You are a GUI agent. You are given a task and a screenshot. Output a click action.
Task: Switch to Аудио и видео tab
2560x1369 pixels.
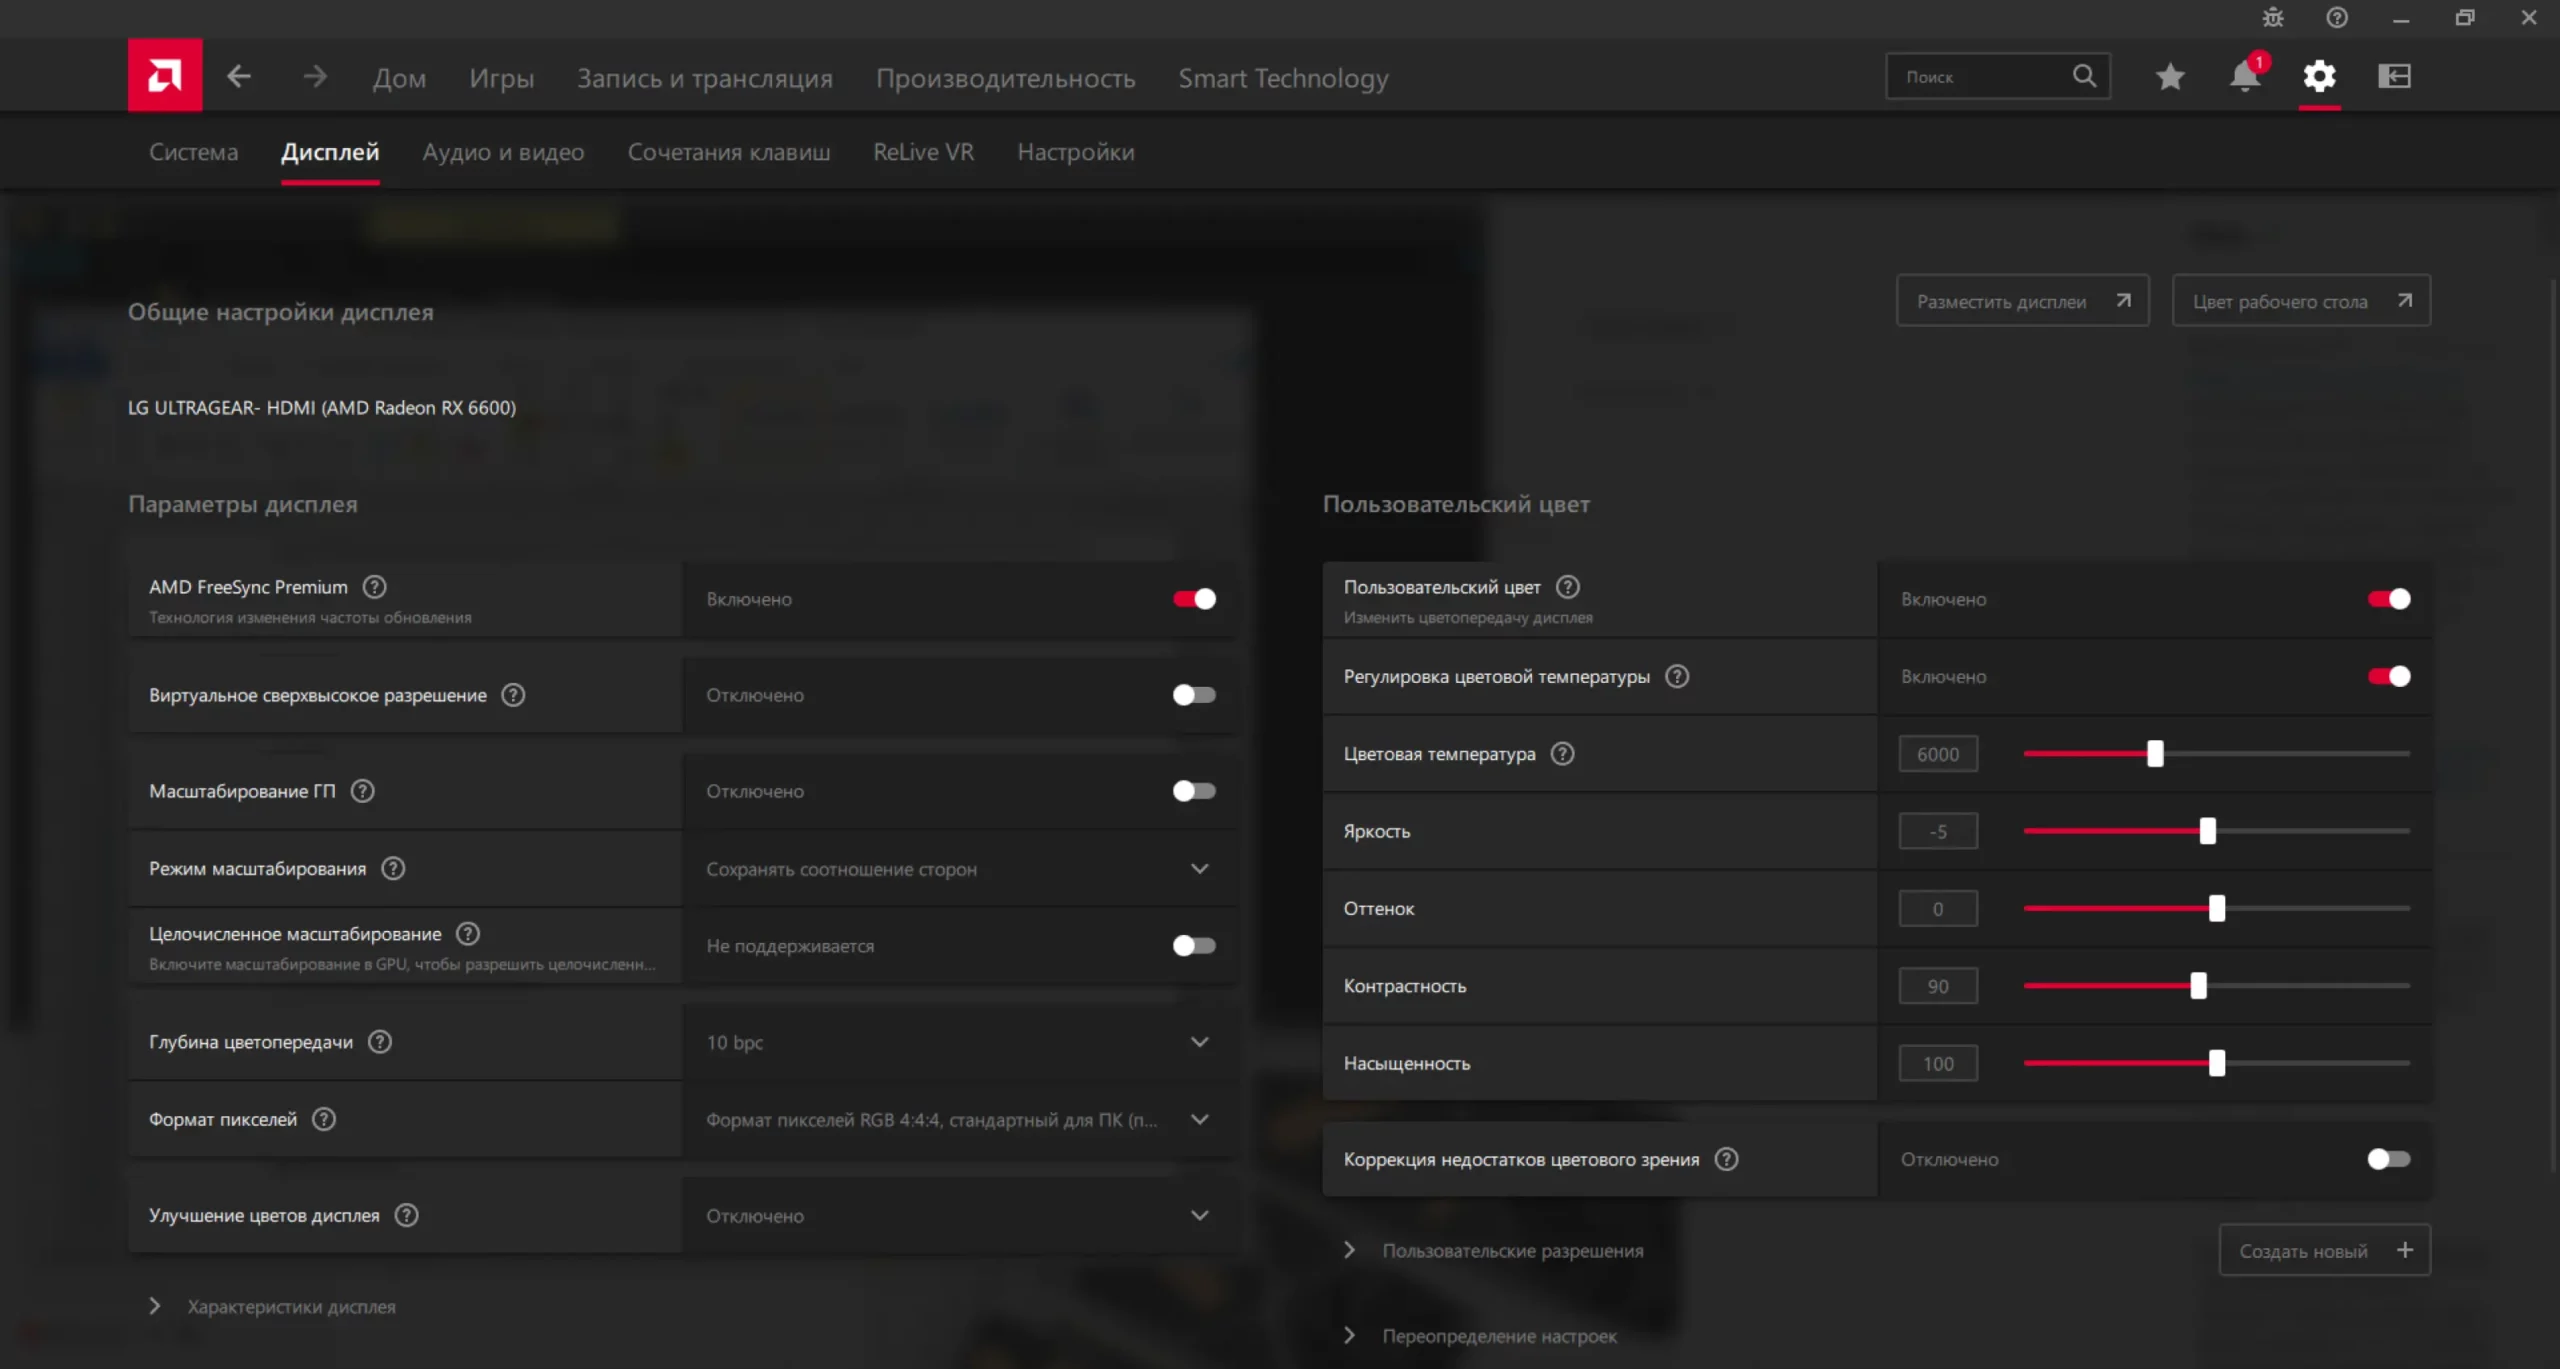click(x=503, y=152)
